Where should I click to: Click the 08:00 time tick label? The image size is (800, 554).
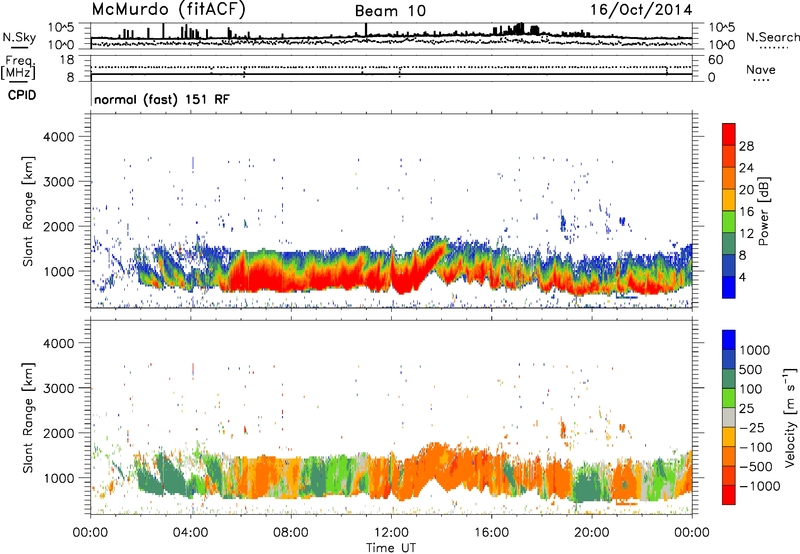coord(291,533)
